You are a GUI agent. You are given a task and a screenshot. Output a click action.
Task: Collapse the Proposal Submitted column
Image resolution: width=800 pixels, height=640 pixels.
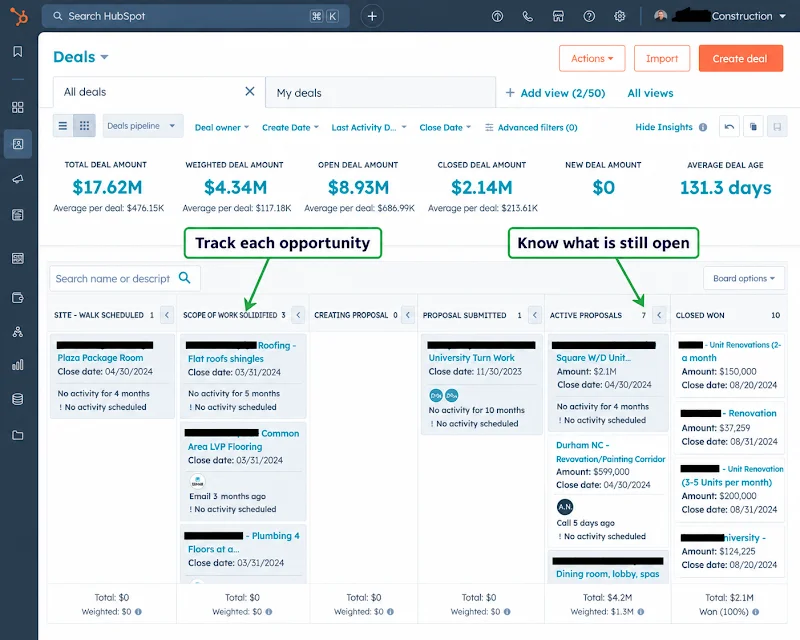tap(535, 315)
